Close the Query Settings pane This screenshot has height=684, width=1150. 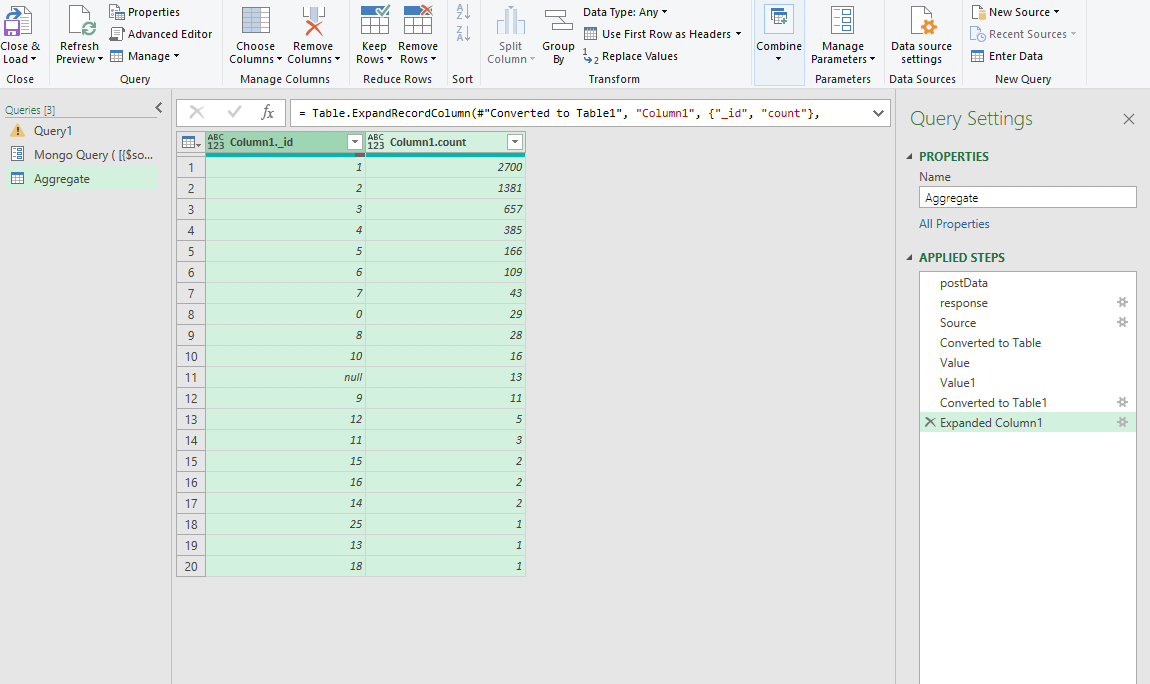tap(1129, 119)
